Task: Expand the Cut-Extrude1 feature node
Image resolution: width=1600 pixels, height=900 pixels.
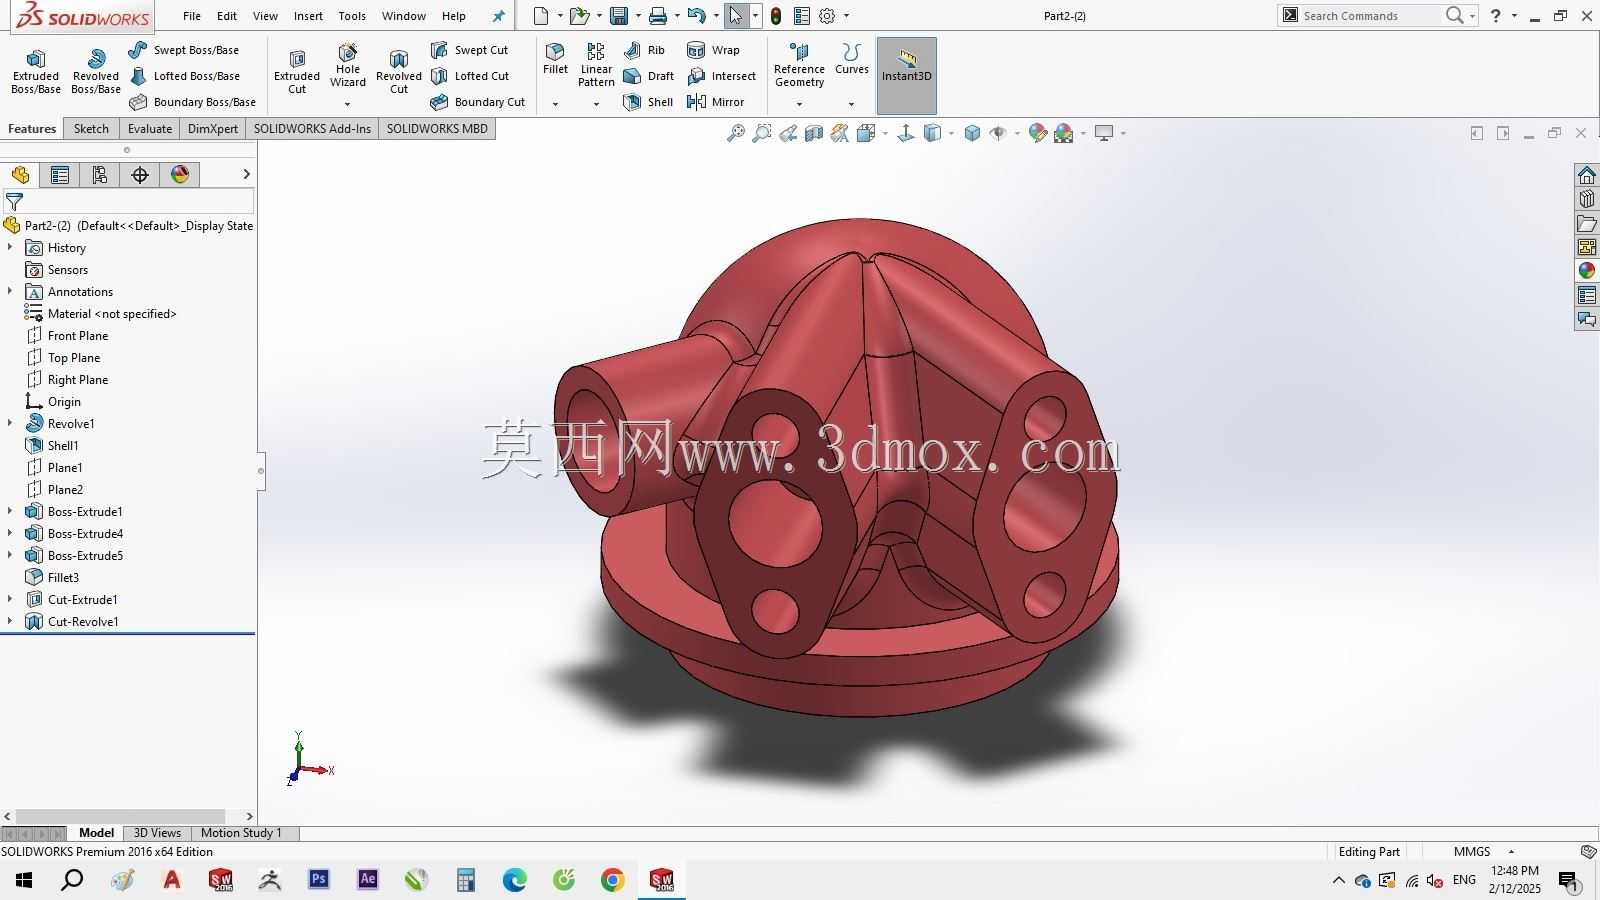Action: [10, 599]
